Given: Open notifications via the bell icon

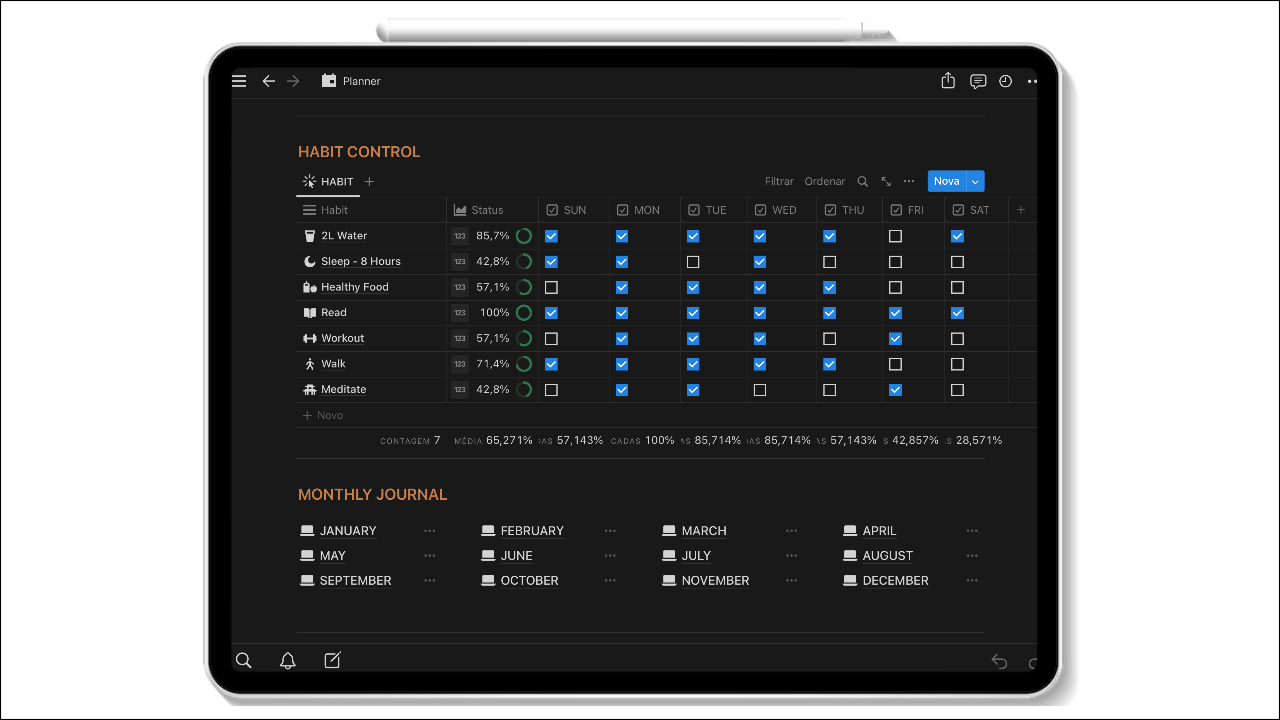Looking at the screenshot, I should pyautogui.click(x=288, y=660).
